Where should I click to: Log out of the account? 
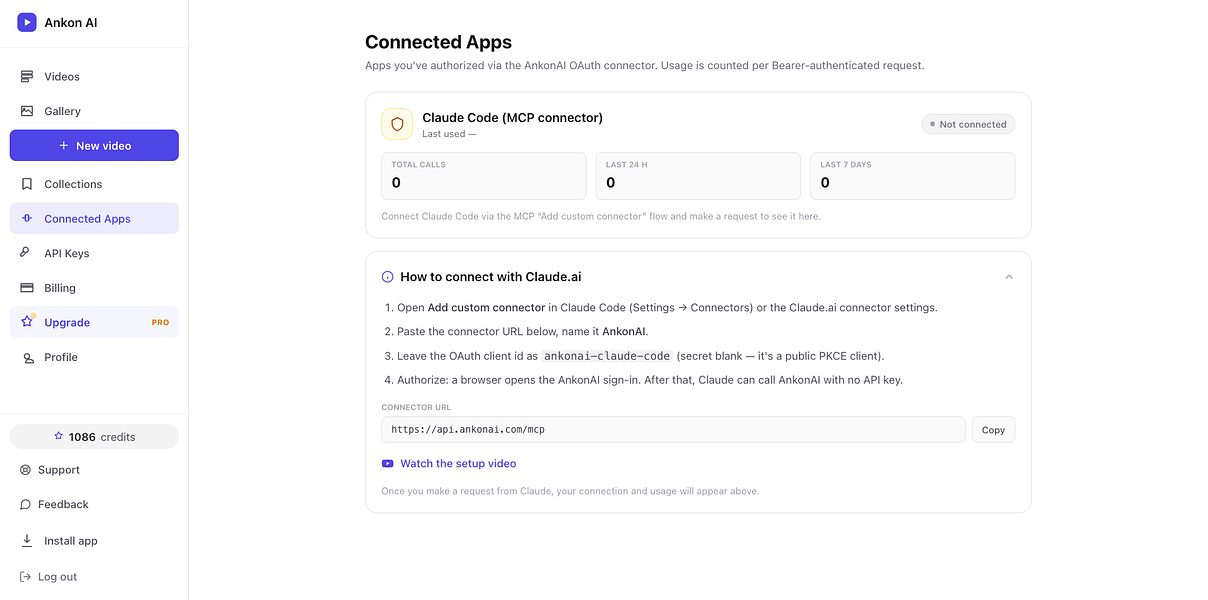48,577
